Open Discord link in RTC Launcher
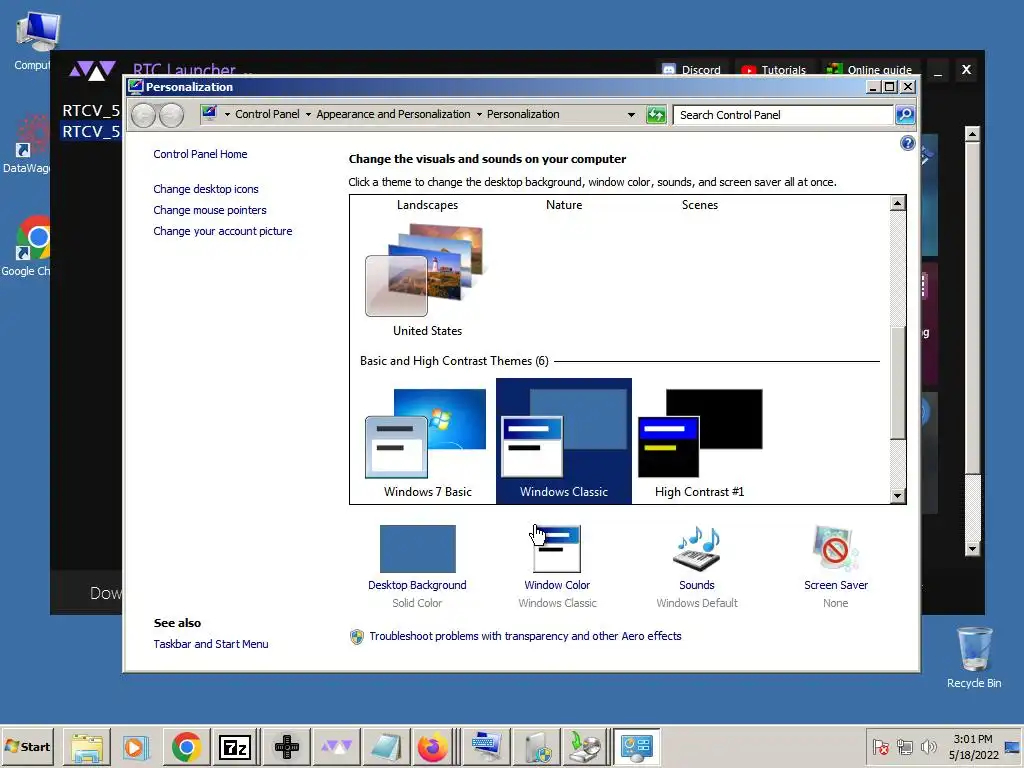This screenshot has height=768, width=1024. 692,70
